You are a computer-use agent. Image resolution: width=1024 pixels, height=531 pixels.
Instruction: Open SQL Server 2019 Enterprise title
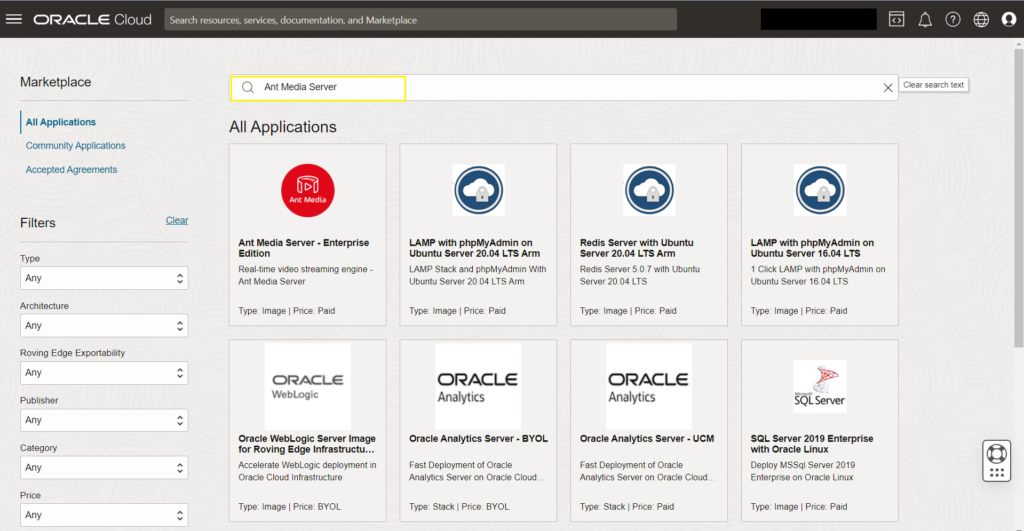812,444
